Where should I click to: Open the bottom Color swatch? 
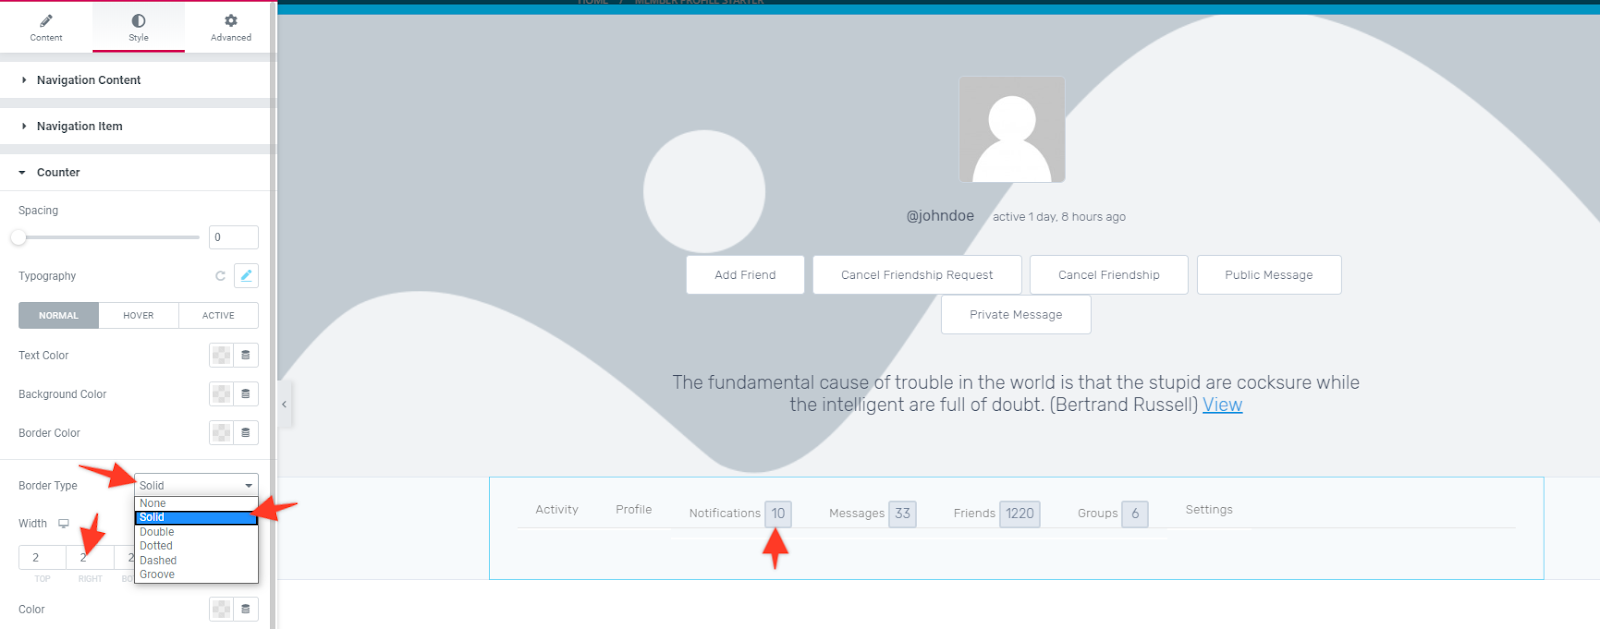221,609
